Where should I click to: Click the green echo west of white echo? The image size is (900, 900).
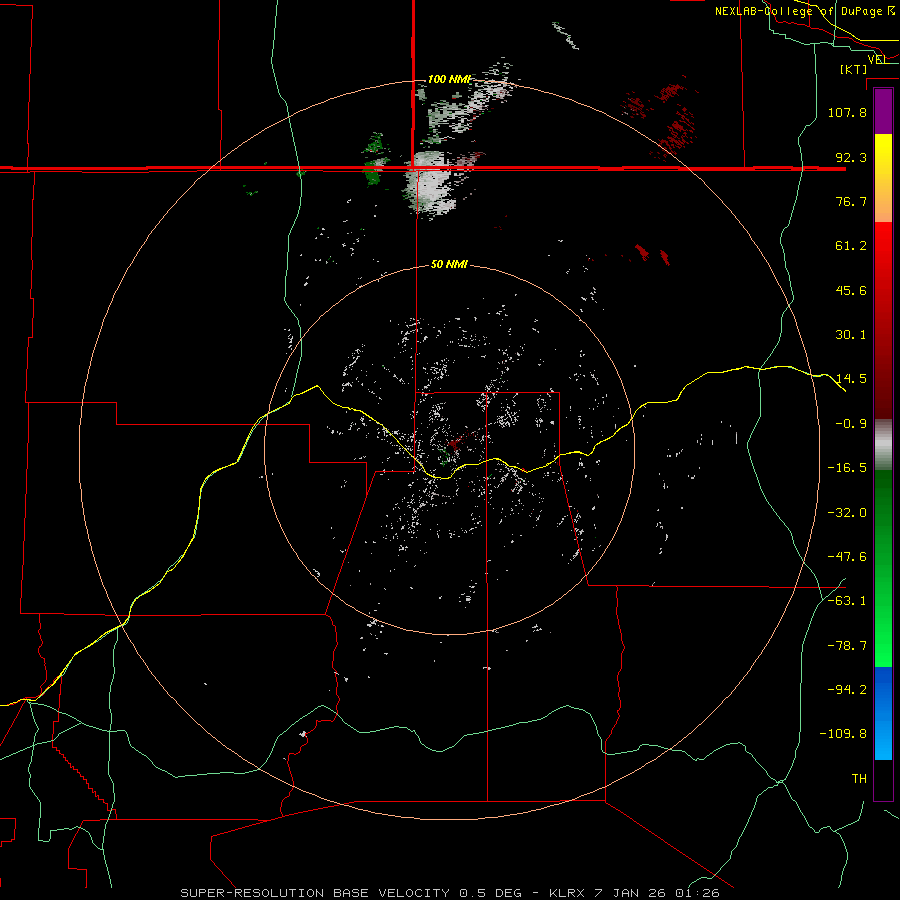375,159
